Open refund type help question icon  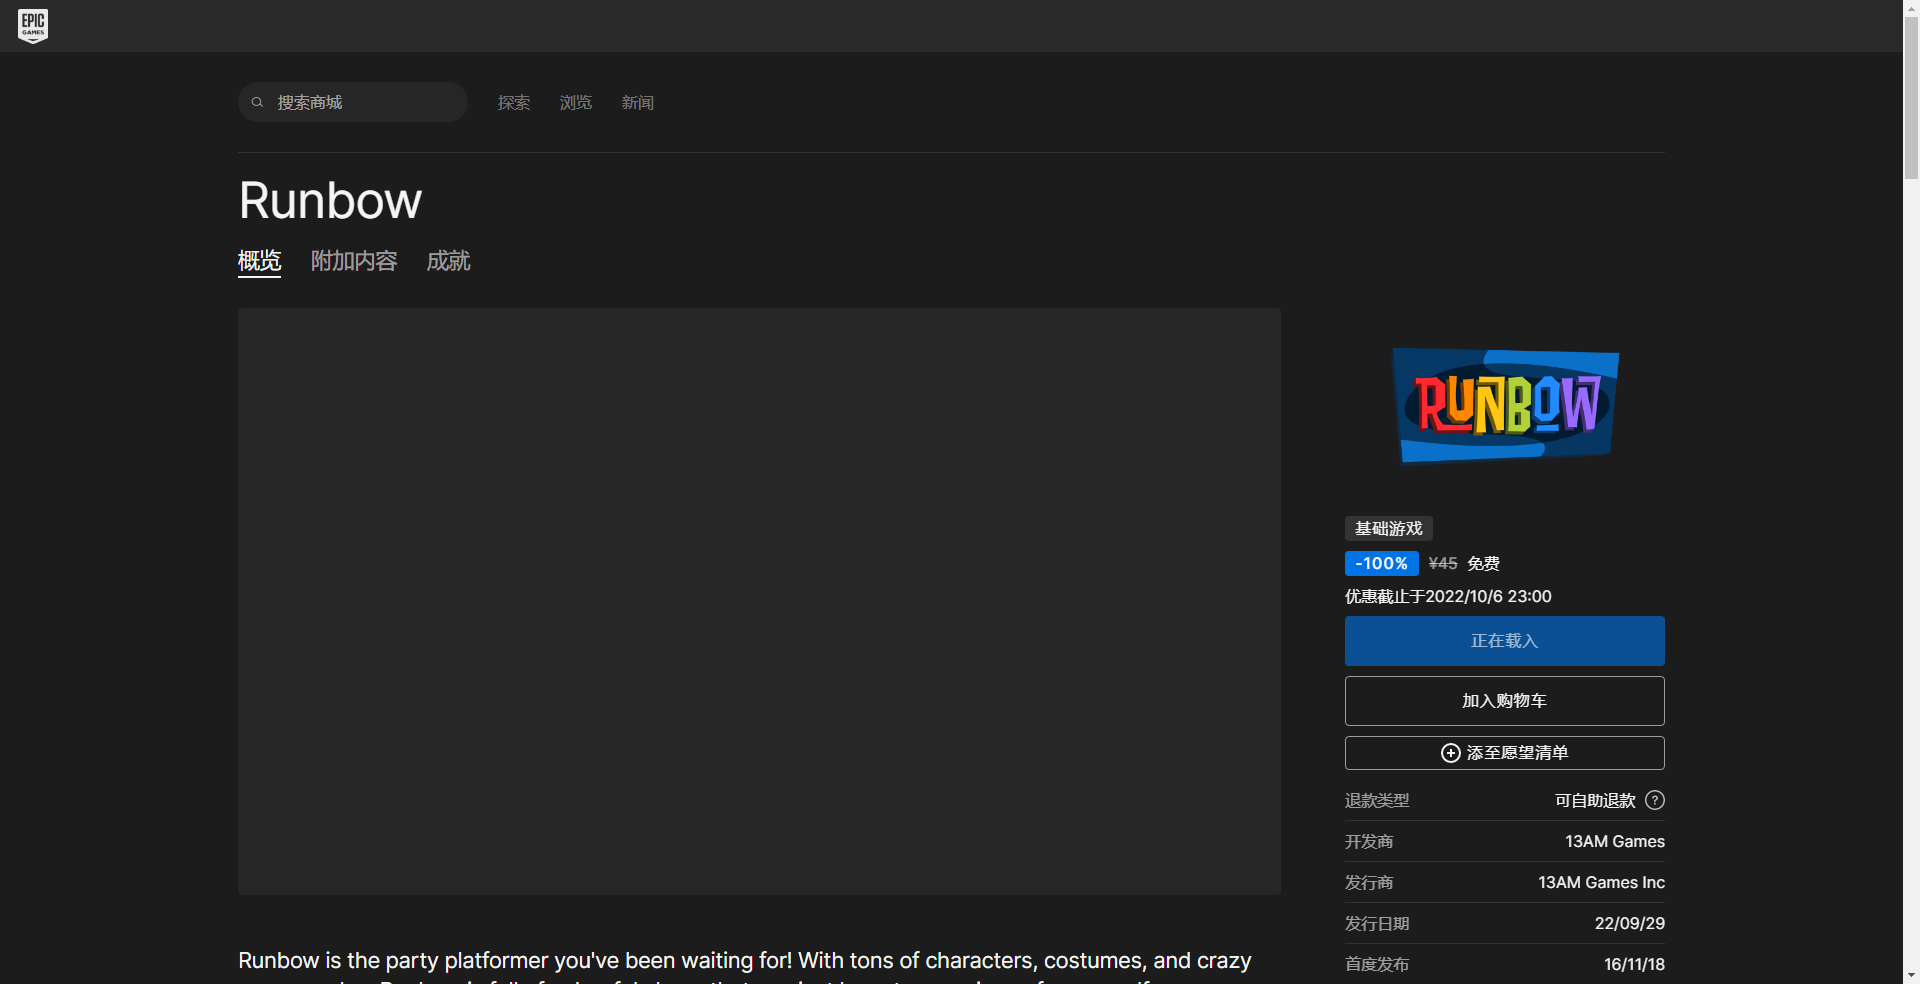coord(1655,800)
